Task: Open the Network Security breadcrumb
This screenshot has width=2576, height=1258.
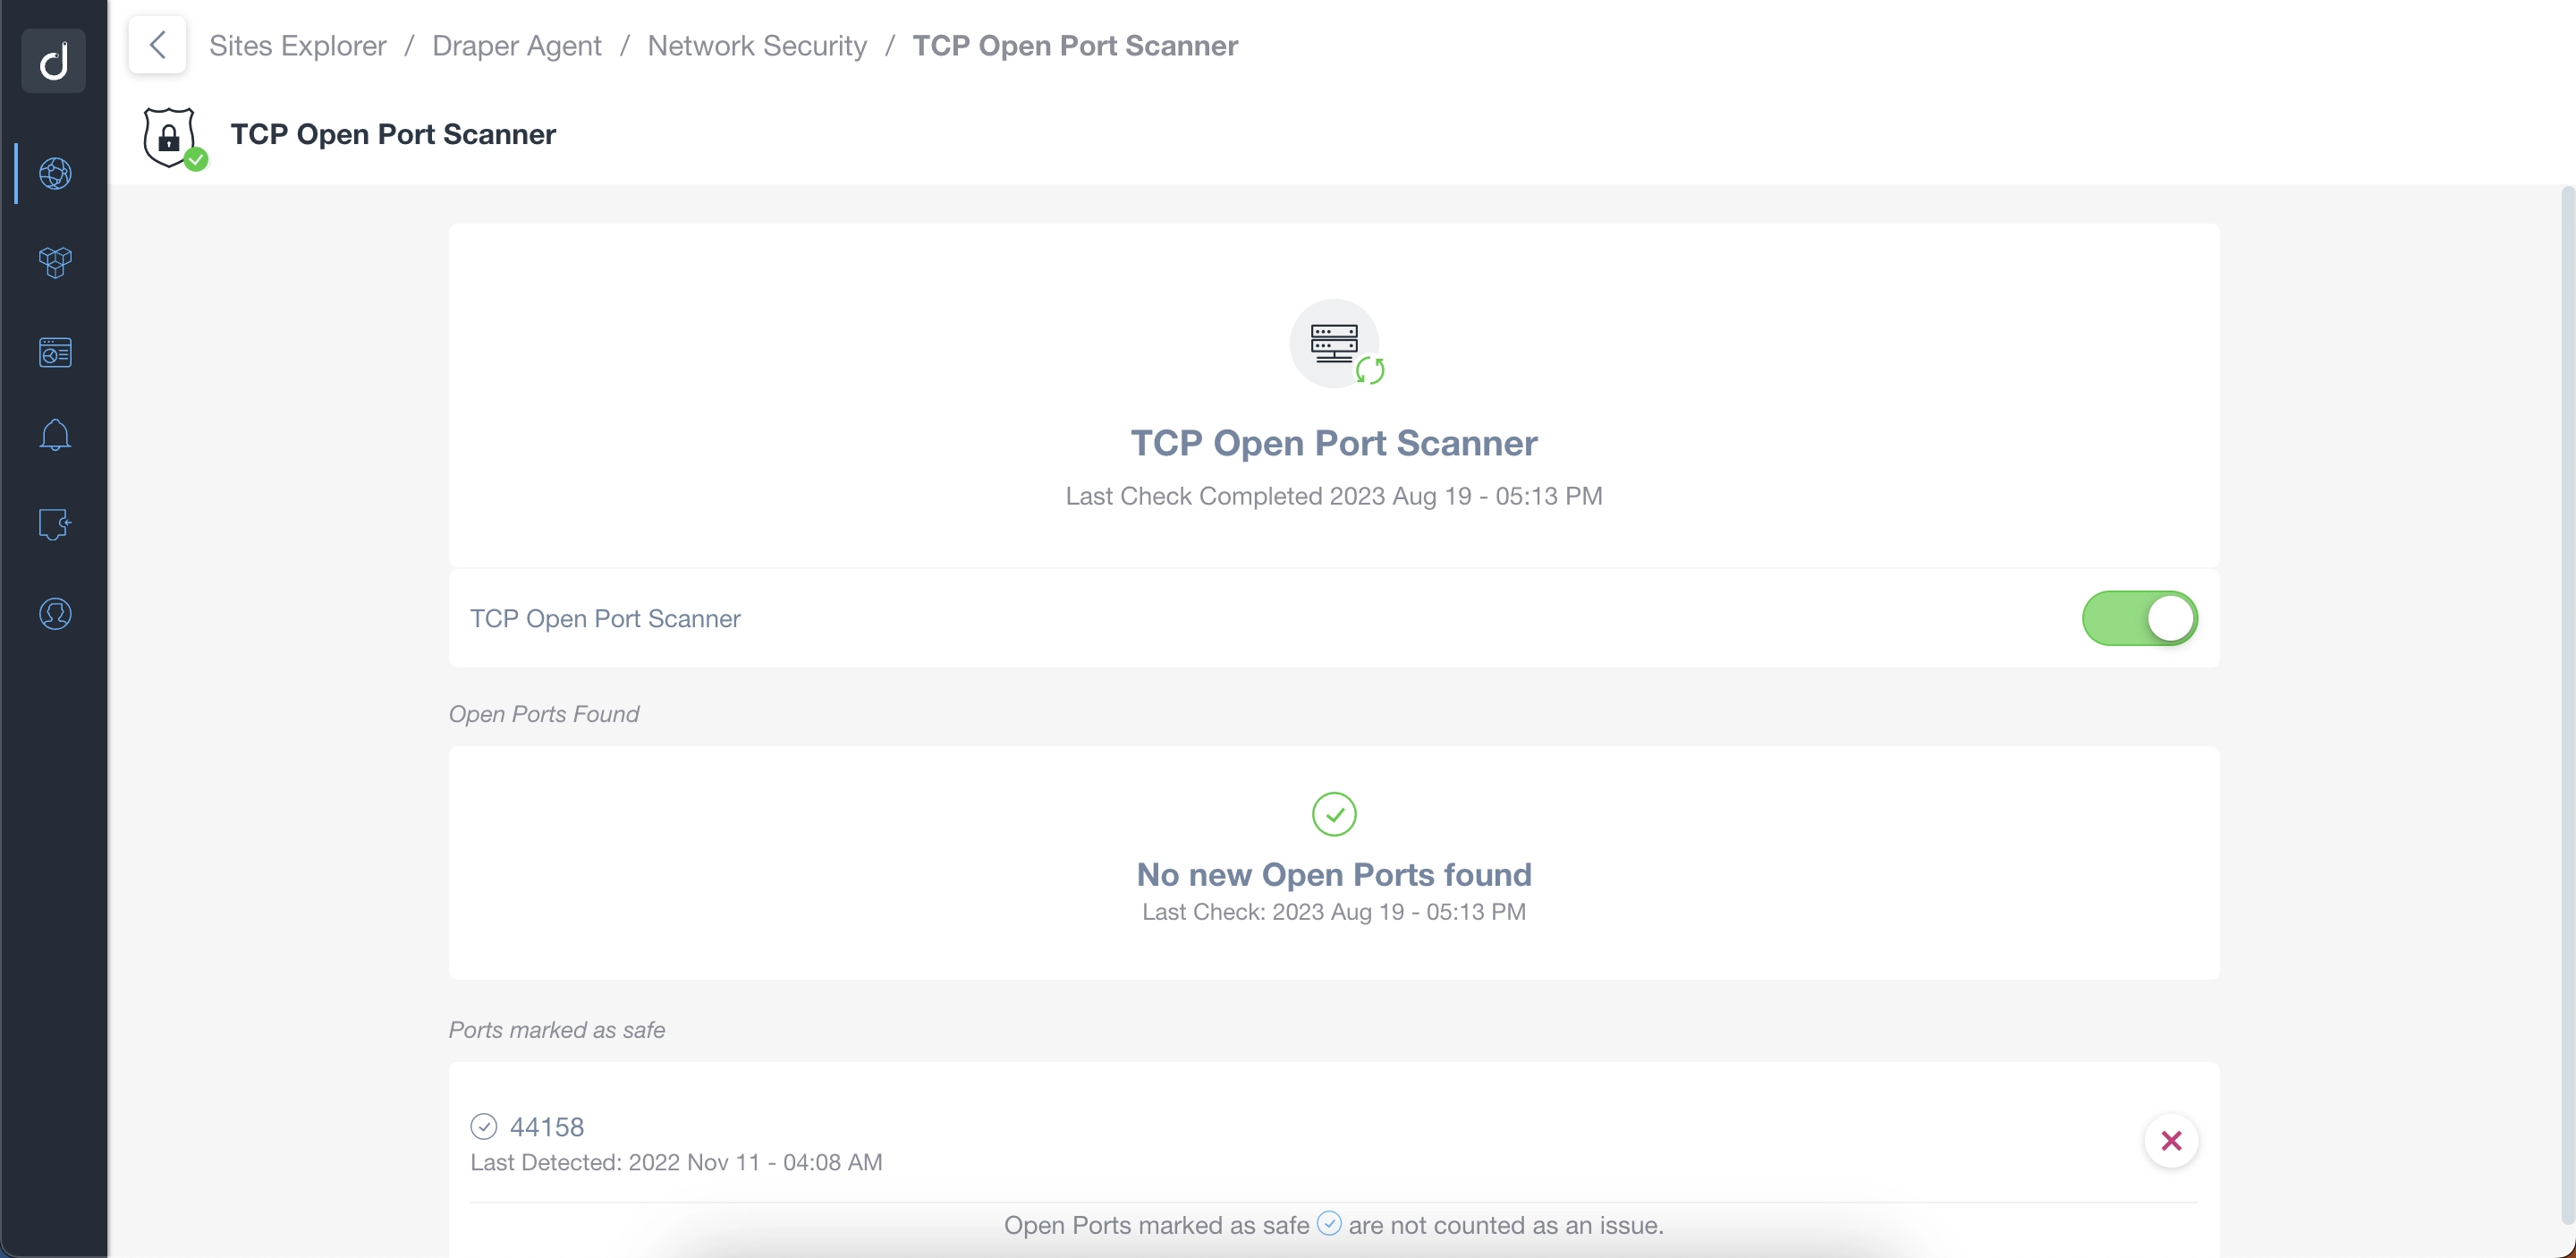Action: pos(757,45)
